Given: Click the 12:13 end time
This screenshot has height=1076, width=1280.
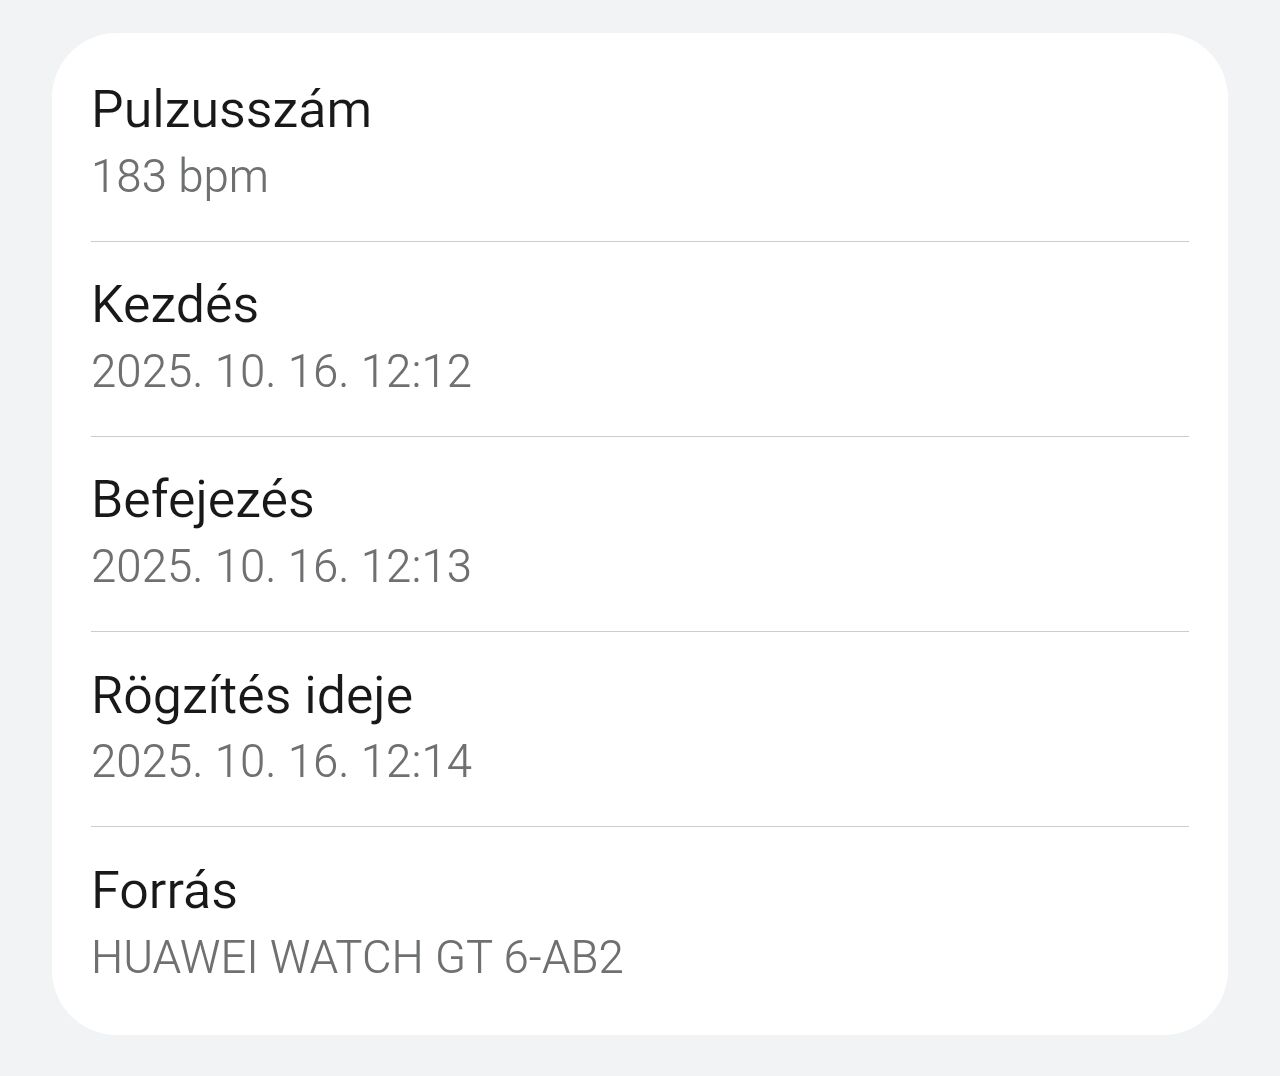Looking at the screenshot, I should [x=416, y=567].
